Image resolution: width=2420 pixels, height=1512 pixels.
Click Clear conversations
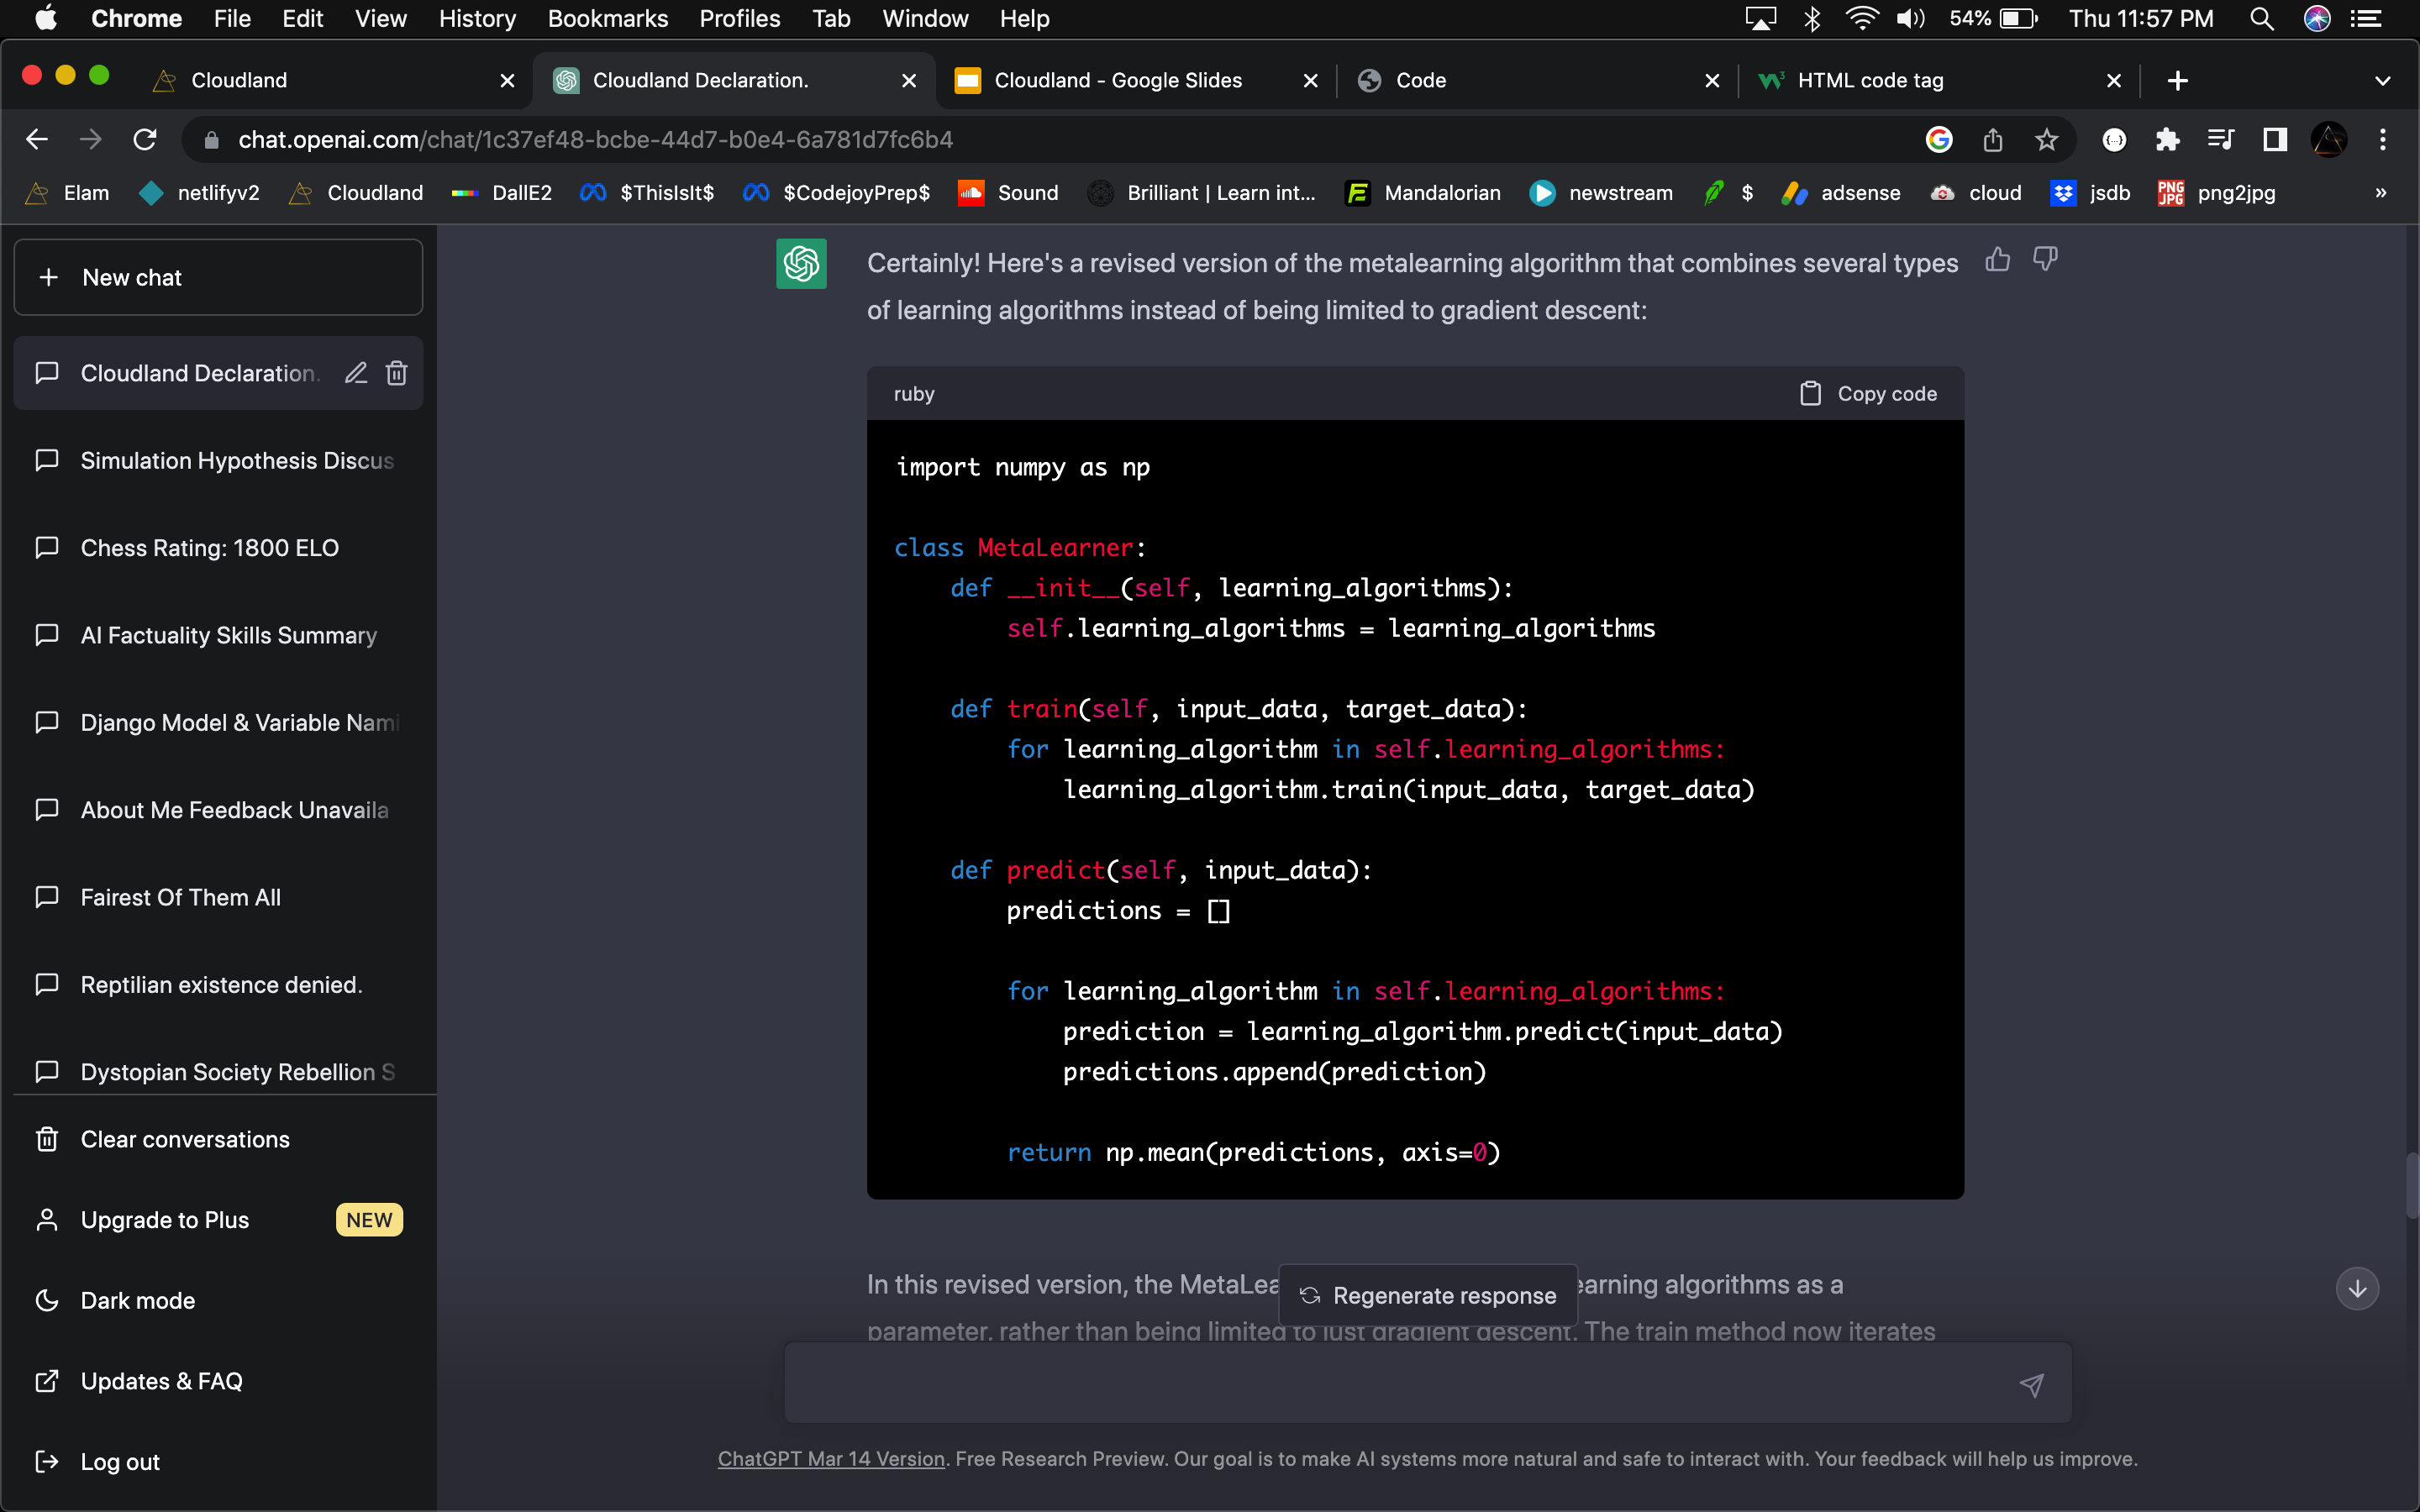(218, 1139)
